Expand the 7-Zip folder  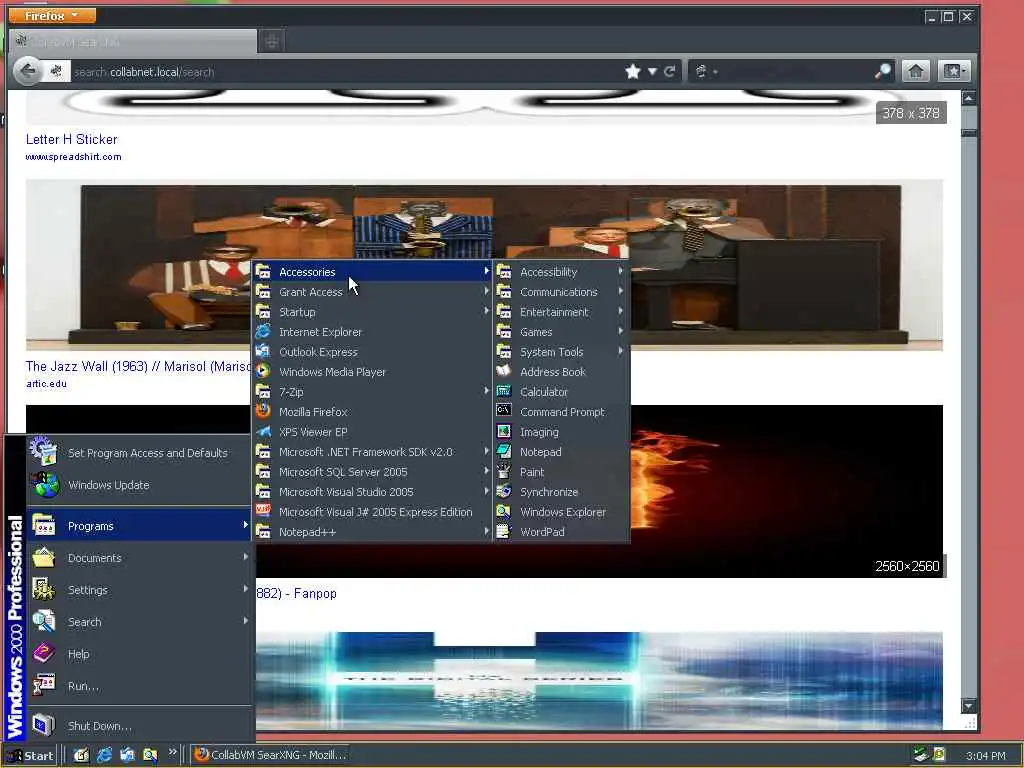(371, 392)
